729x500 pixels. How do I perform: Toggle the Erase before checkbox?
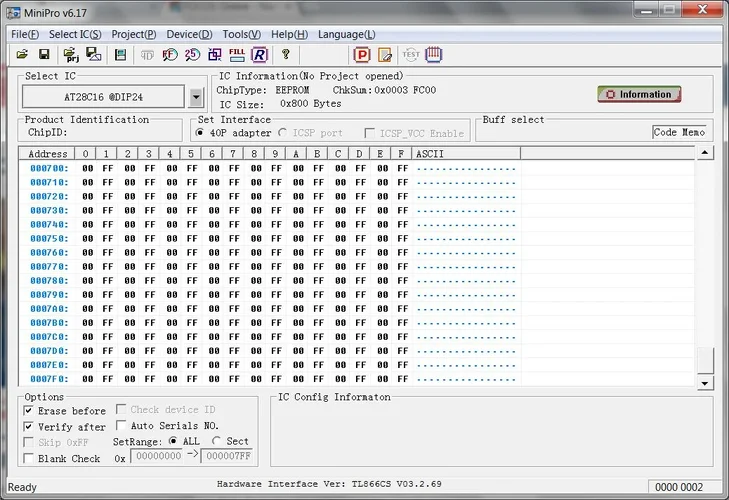(x=28, y=411)
